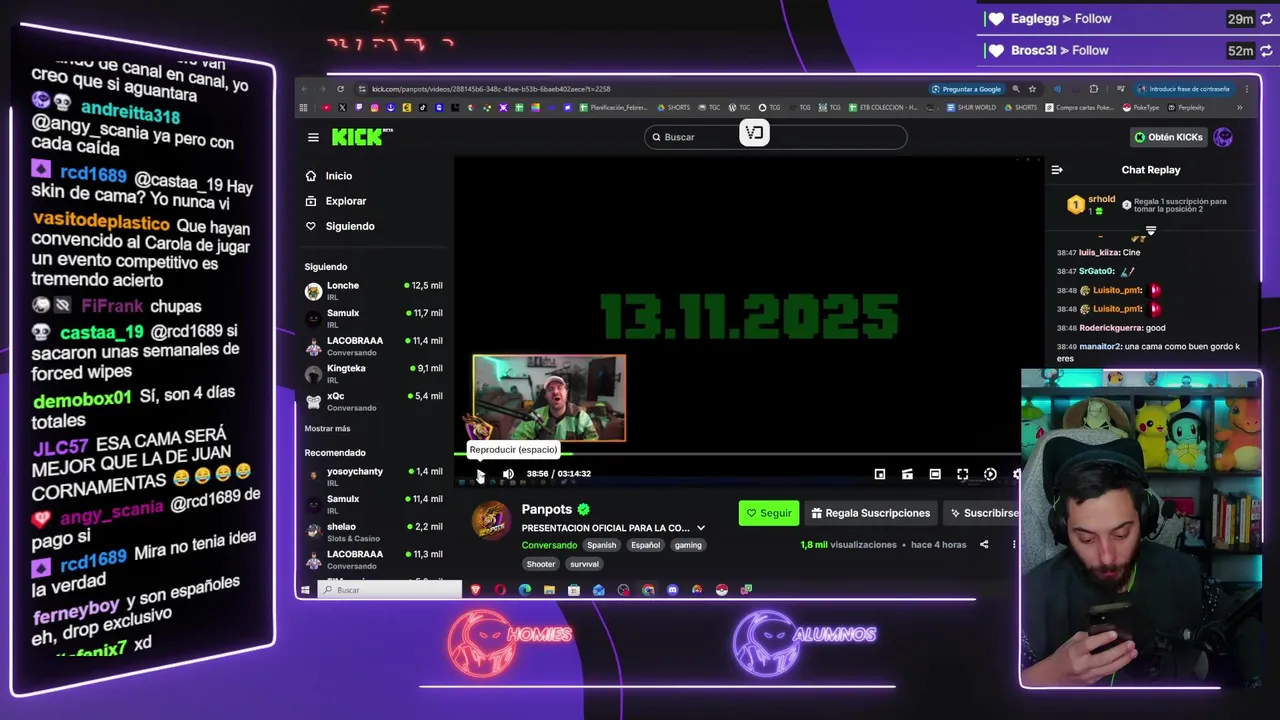The width and height of the screenshot is (1280, 720).
Task: Open xQc channel in sidebar
Action: coord(373,401)
